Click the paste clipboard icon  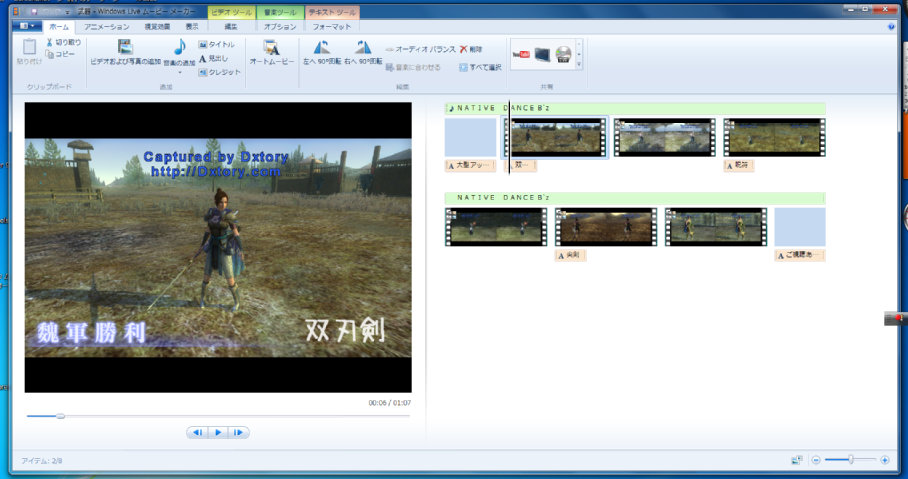tap(29, 47)
